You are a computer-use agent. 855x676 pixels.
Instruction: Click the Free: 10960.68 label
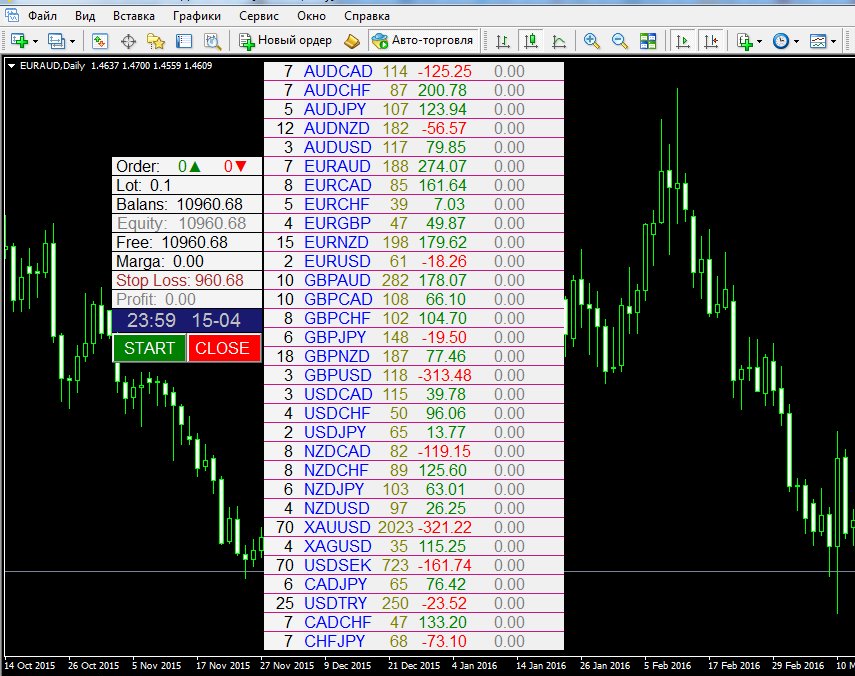[x=172, y=242]
